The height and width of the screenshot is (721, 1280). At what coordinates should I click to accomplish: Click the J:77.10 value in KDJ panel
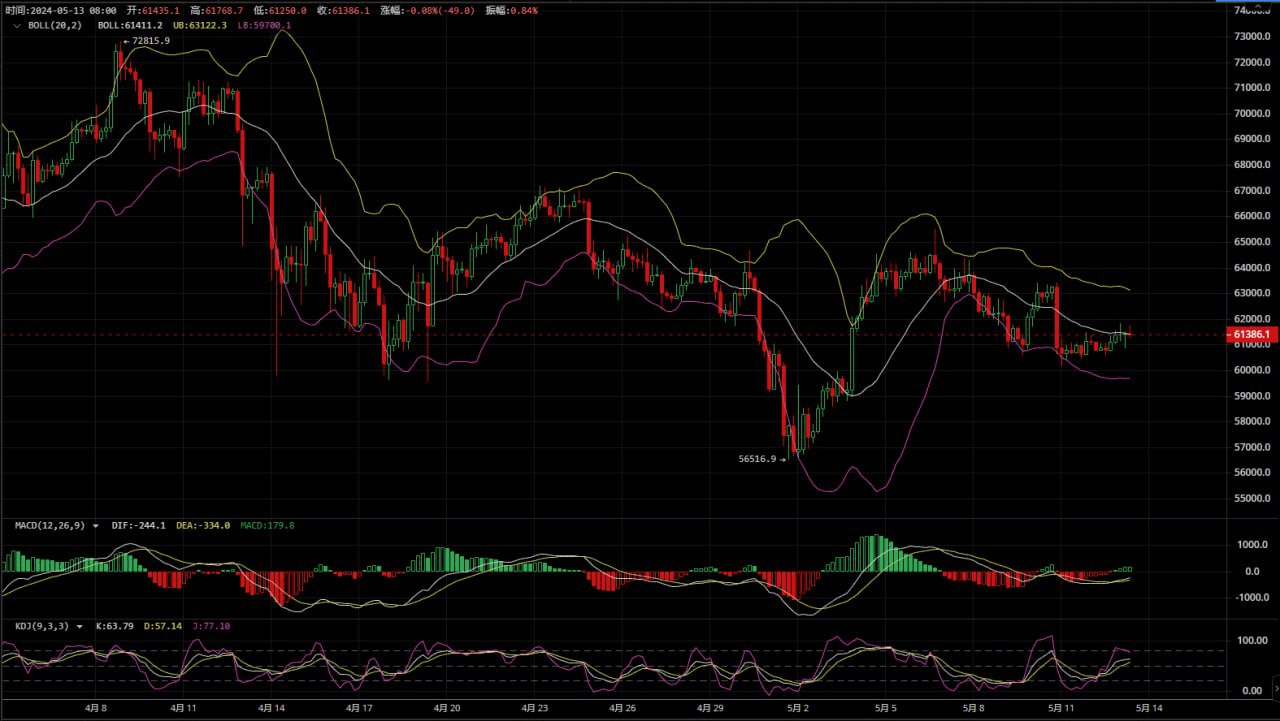(209, 626)
